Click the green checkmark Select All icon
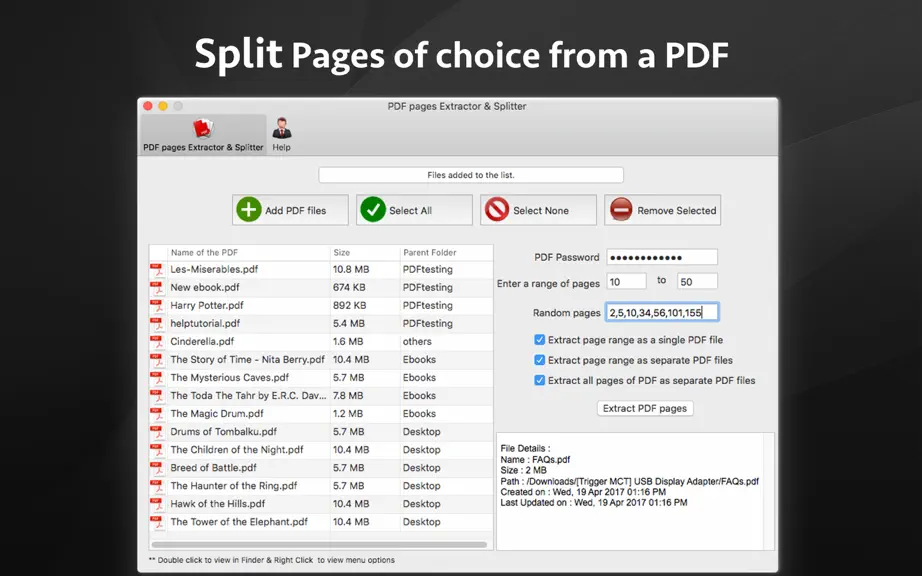Screen dimensions: 922x576 click(x=373, y=210)
